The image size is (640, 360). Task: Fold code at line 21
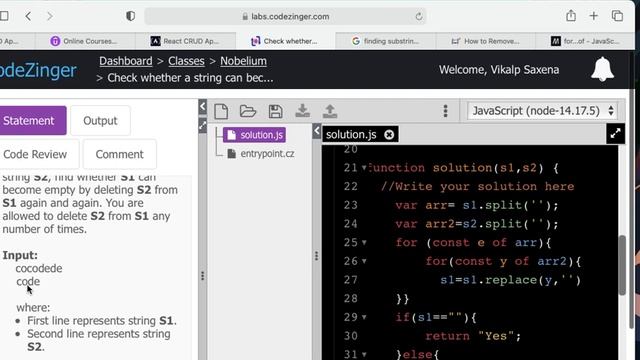point(364,167)
